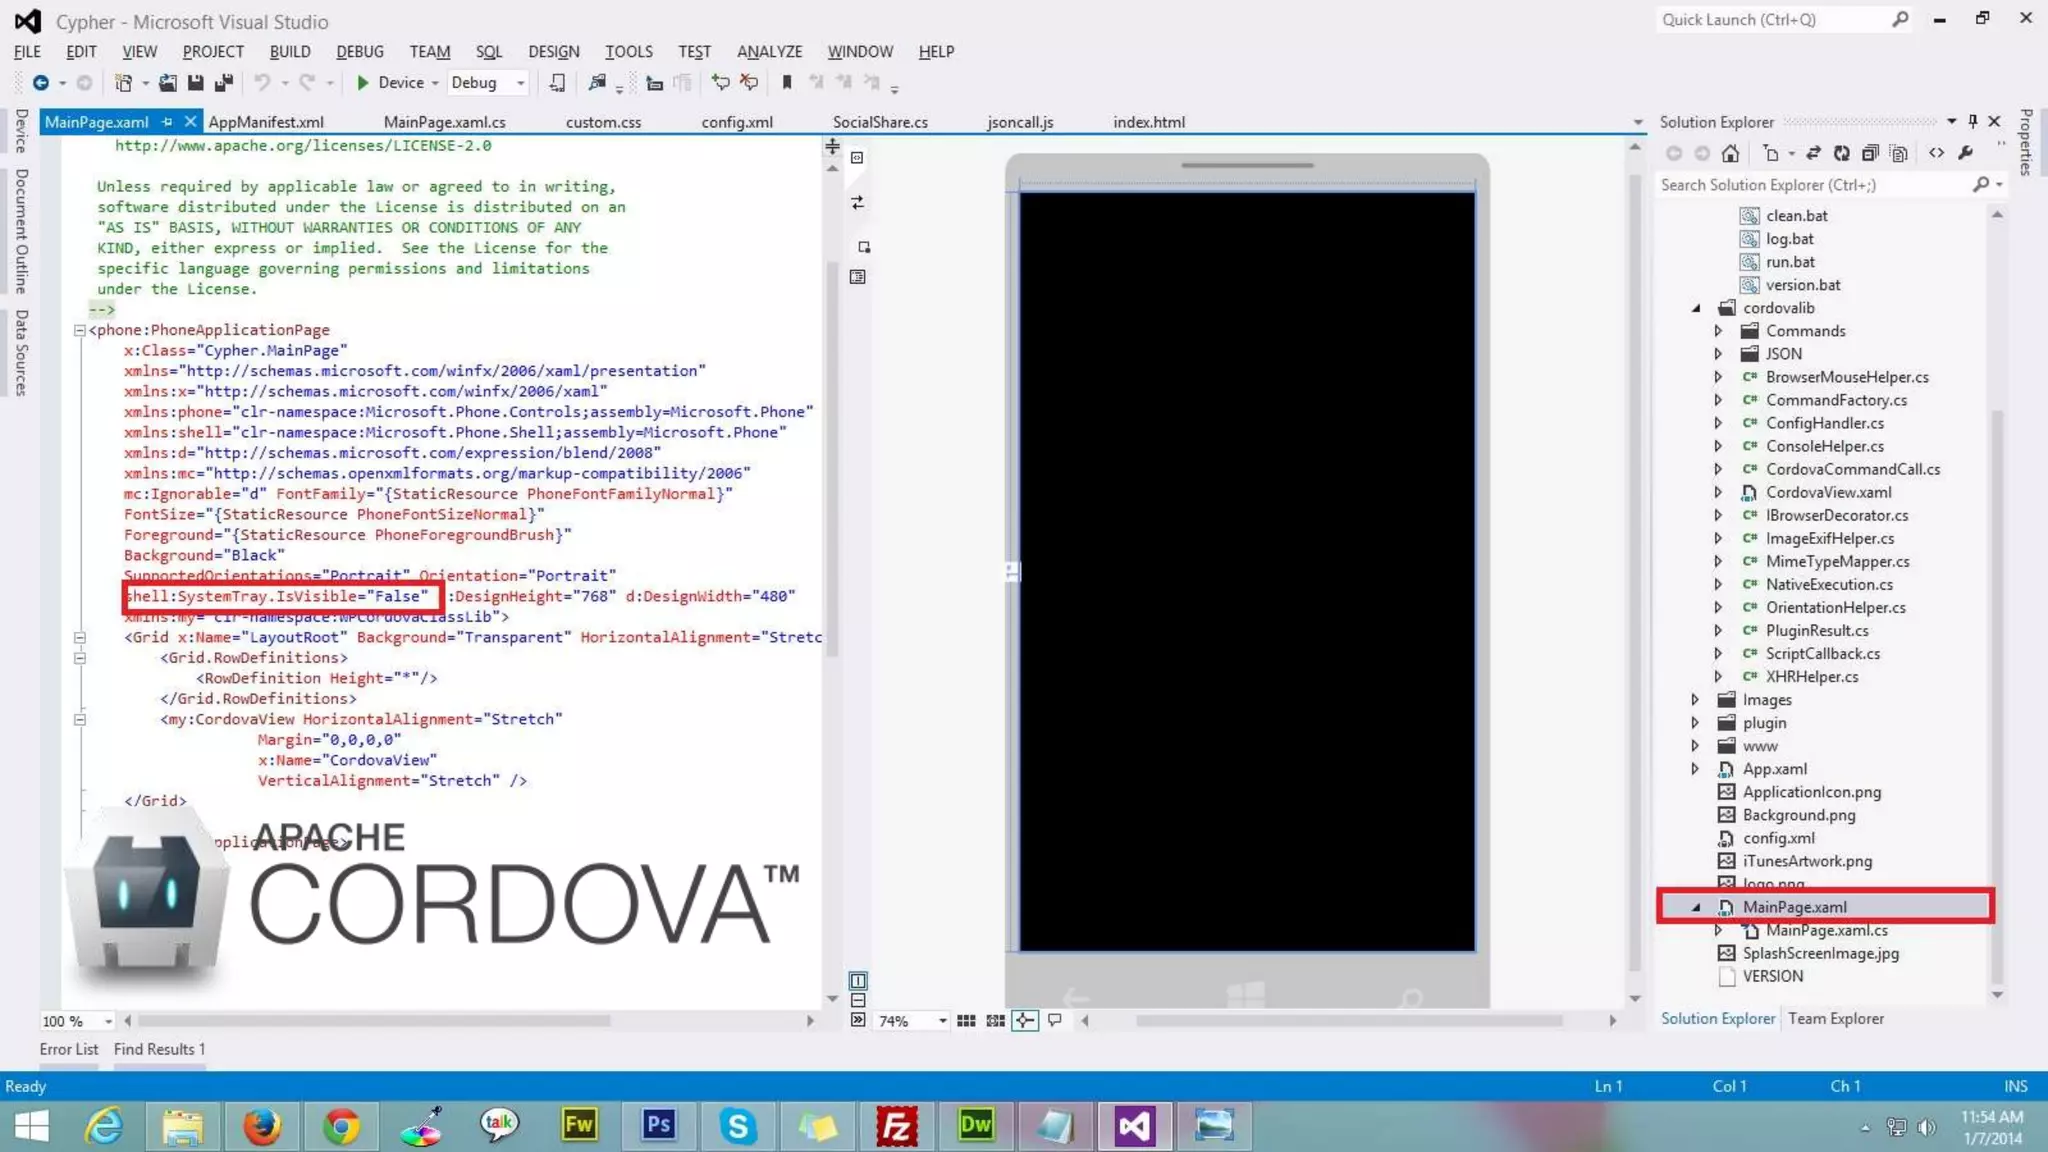Click Sync with Active Document arrows icon
This screenshot has width=2048, height=1152.
coord(1813,153)
